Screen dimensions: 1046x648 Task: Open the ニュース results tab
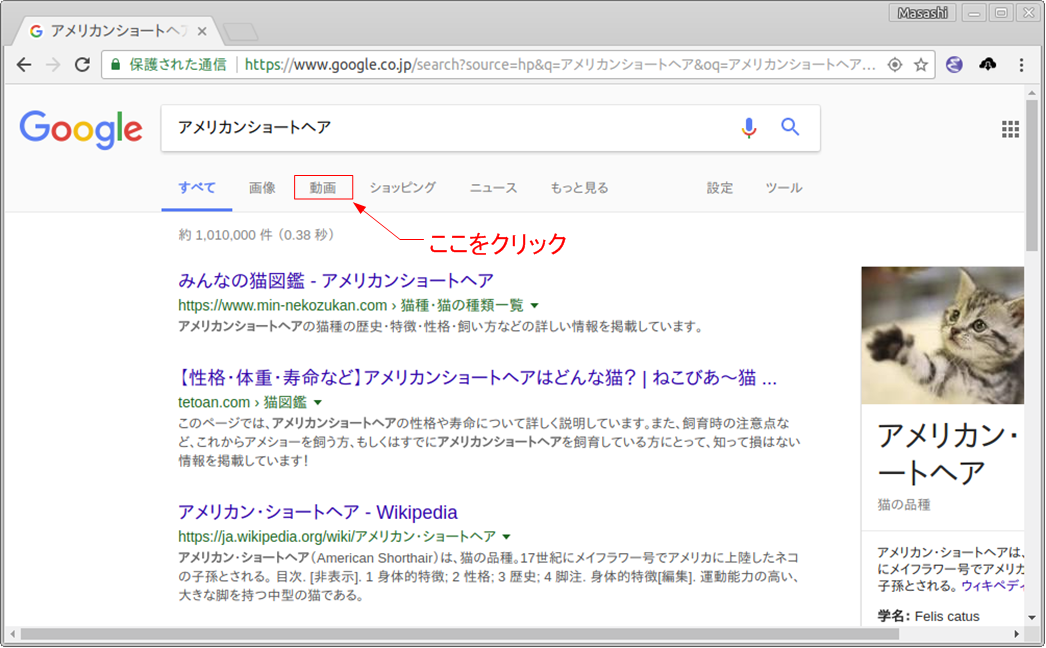pyautogui.click(x=494, y=188)
